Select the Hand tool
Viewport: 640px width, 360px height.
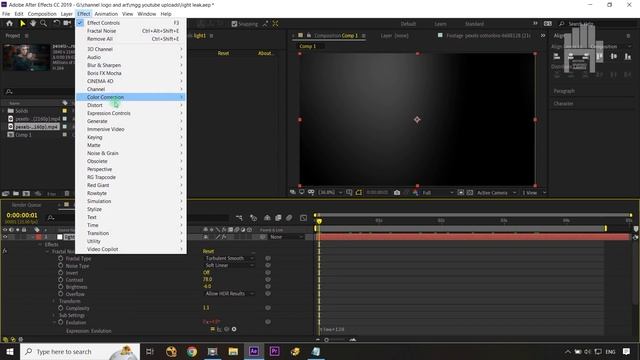tap(33, 23)
